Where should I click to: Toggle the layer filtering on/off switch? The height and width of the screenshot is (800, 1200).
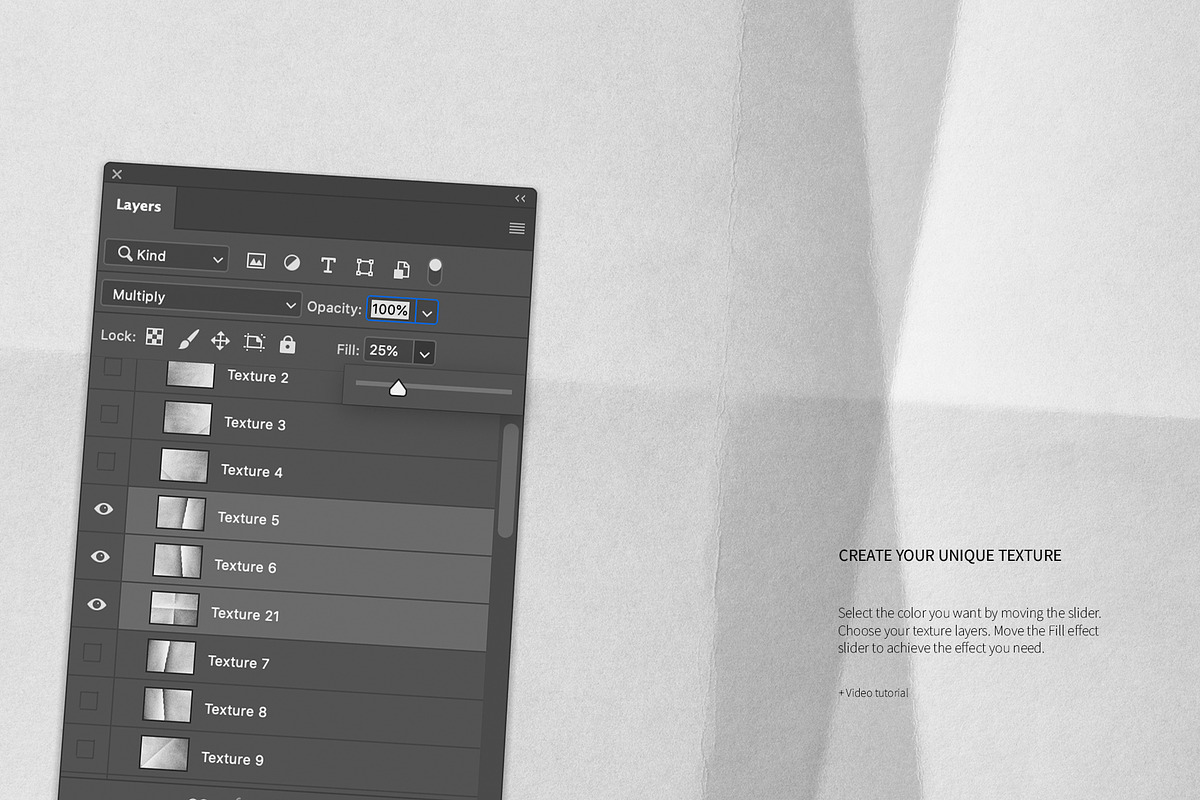coord(435,271)
